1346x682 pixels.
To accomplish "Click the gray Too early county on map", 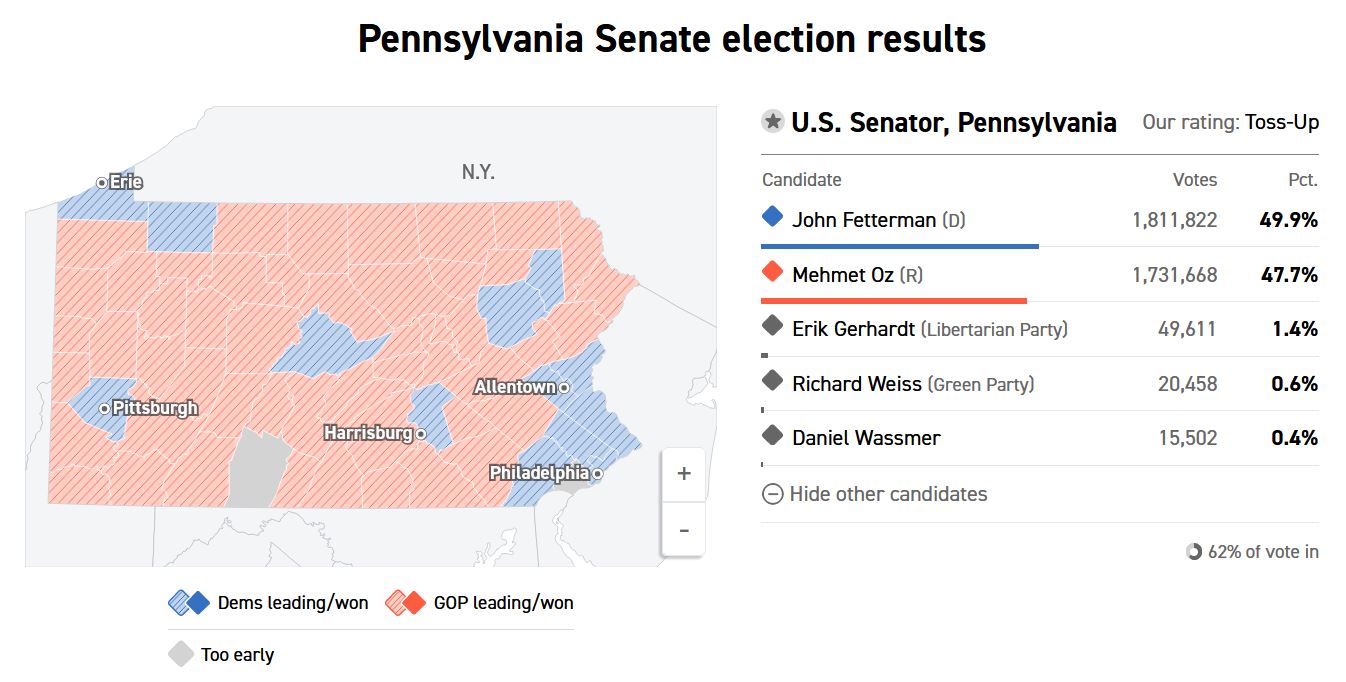I will 259,469.
